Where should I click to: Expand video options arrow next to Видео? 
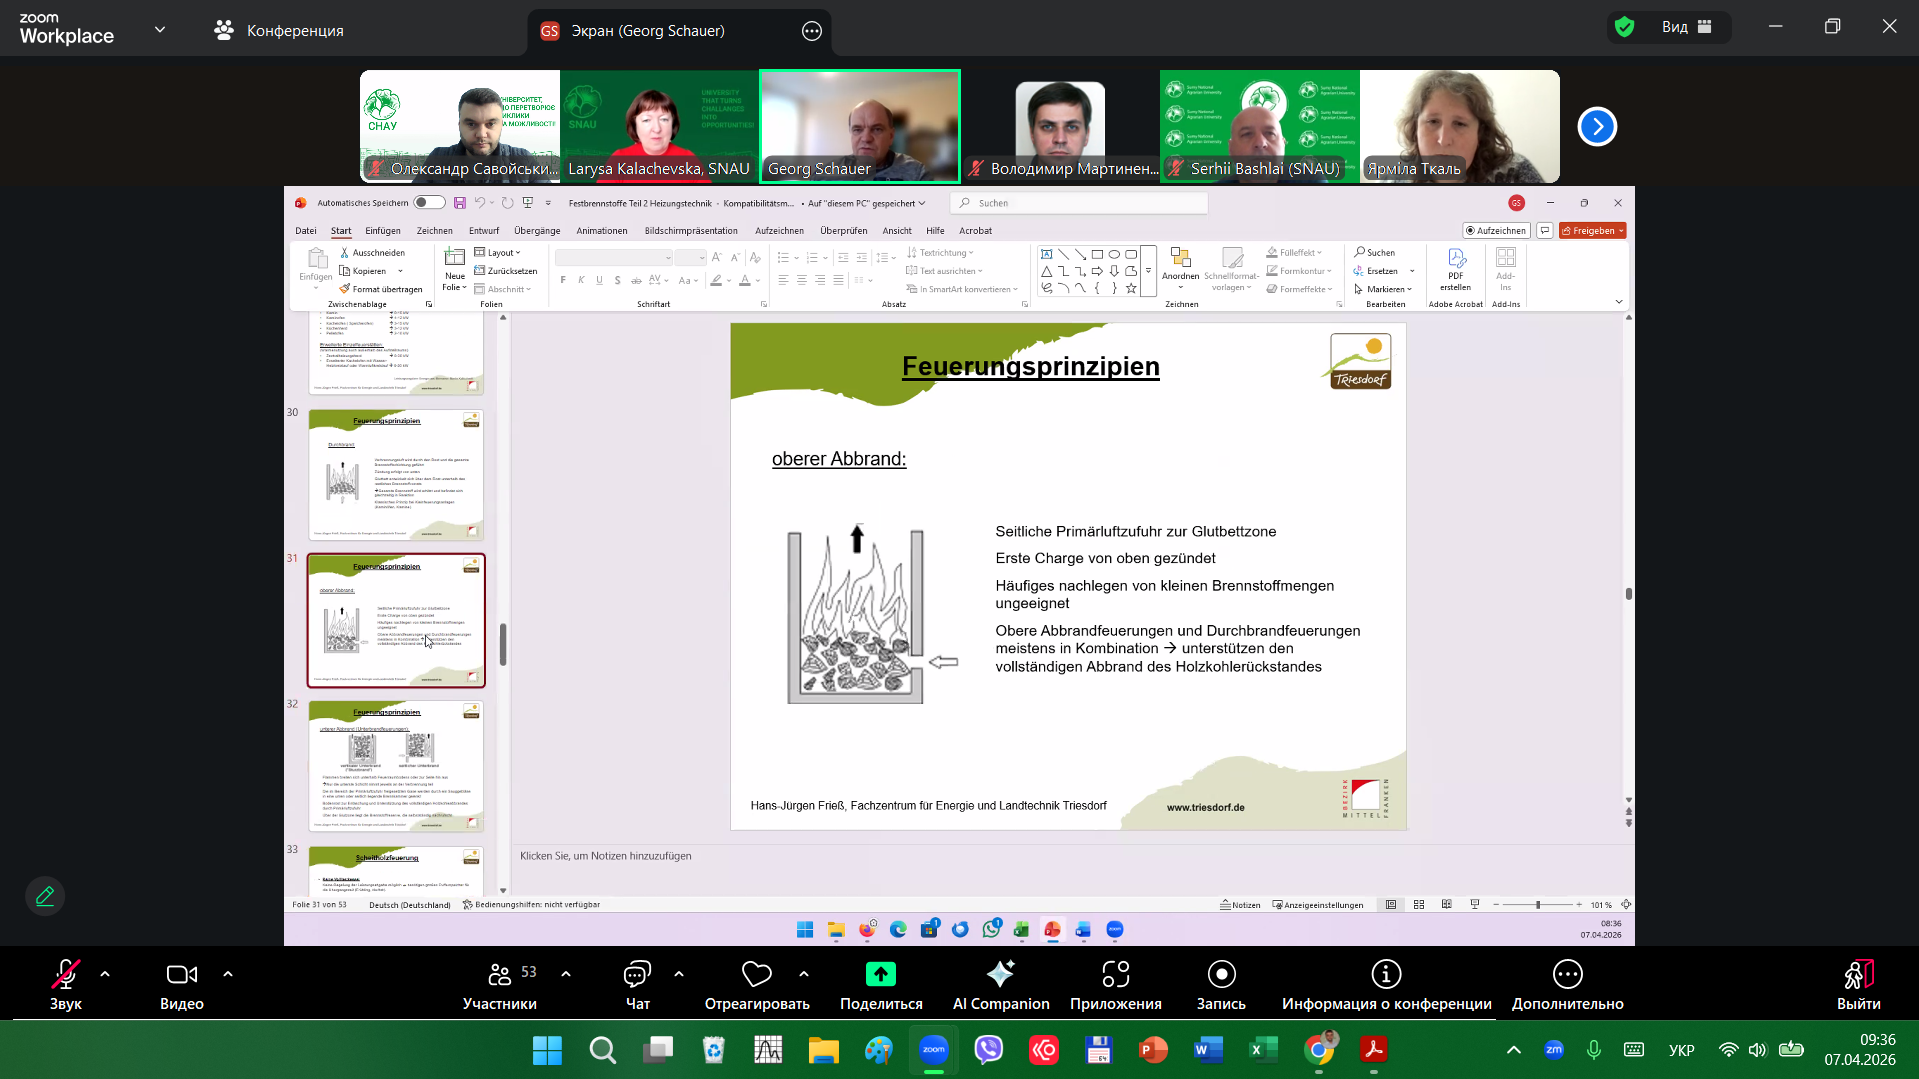[x=228, y=973]
